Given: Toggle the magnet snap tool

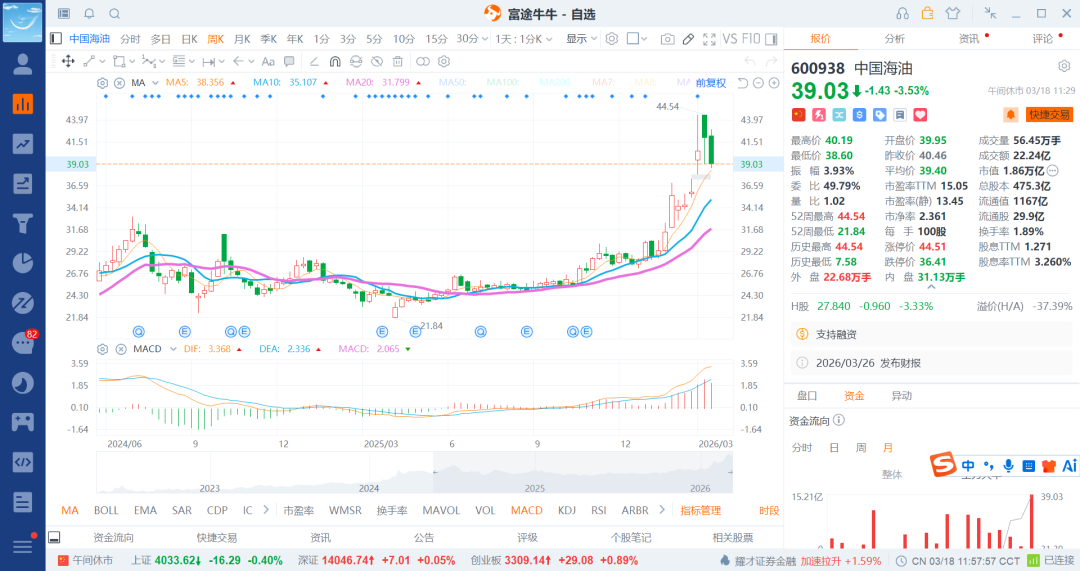Looking at the screenshot, I should (335, 61).
